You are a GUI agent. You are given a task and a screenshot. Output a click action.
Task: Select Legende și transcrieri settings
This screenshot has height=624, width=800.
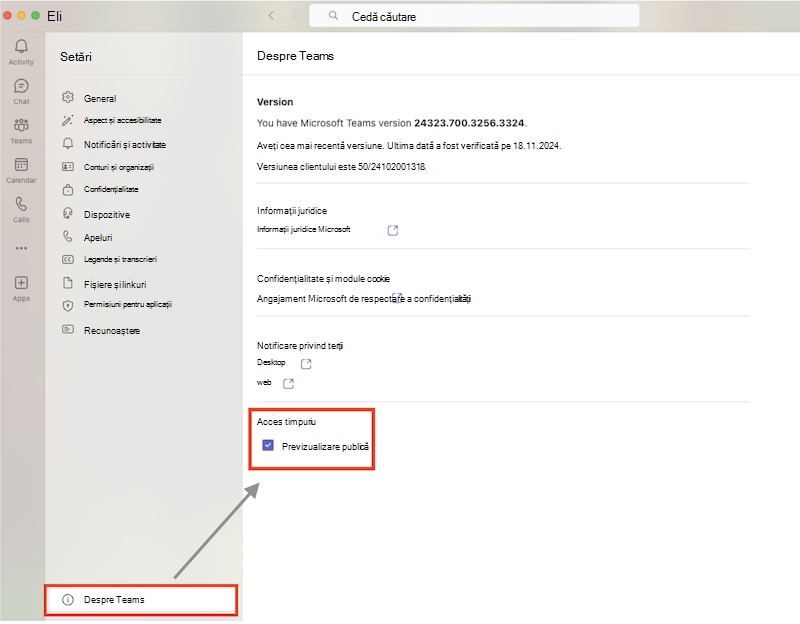tap(120, 259)
